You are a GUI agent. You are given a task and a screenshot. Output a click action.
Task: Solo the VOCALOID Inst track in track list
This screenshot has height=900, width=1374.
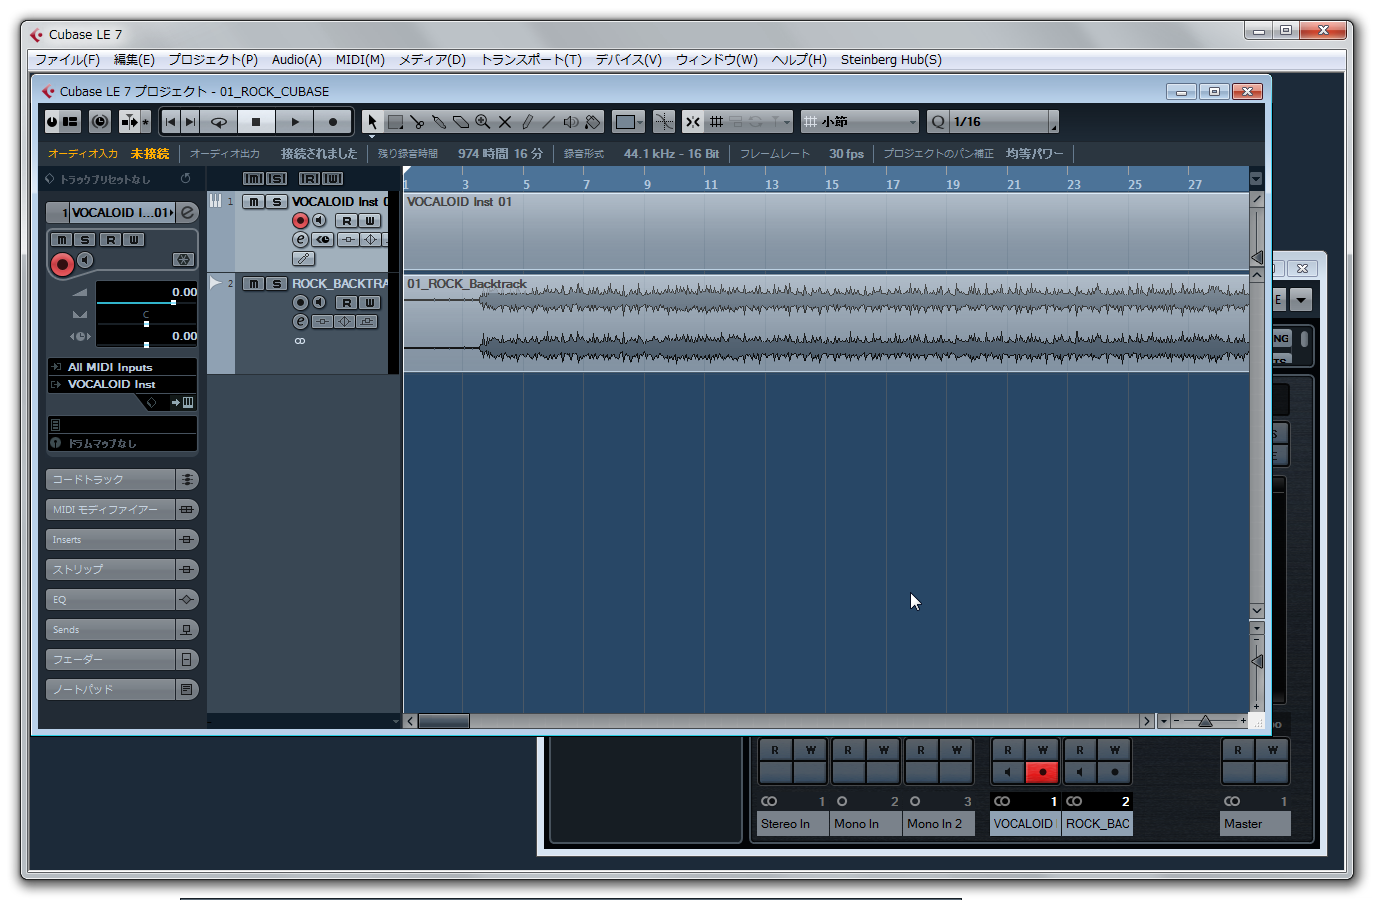(x=277, y=202)
